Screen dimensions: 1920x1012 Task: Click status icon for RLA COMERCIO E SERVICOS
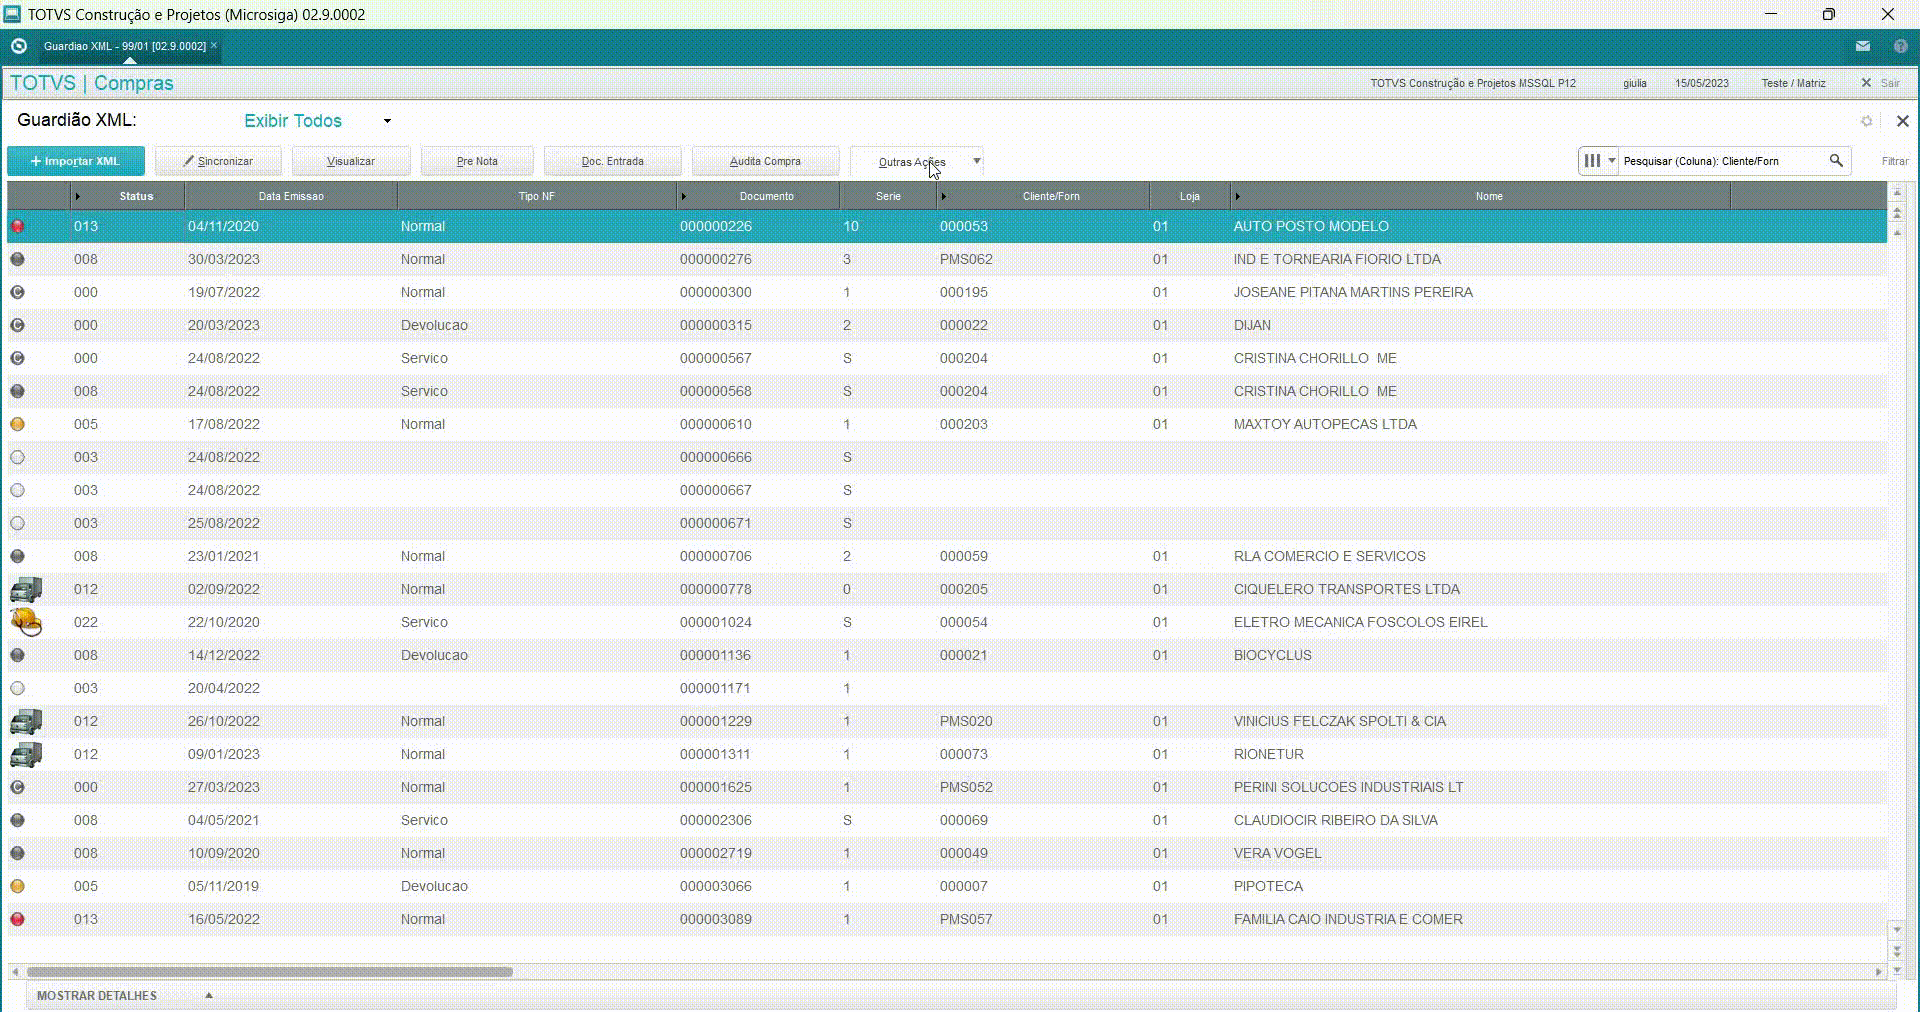tap(17, 556)
